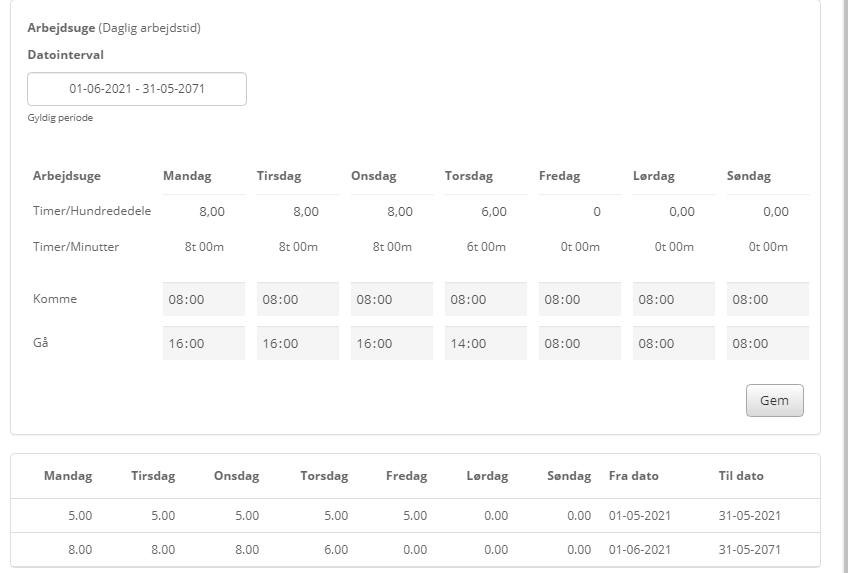Select Lørdag Timer/Hundrededele hours field
Image resolution: width=848 pixels, height=573 pixels.
click(x=674, y=212)
